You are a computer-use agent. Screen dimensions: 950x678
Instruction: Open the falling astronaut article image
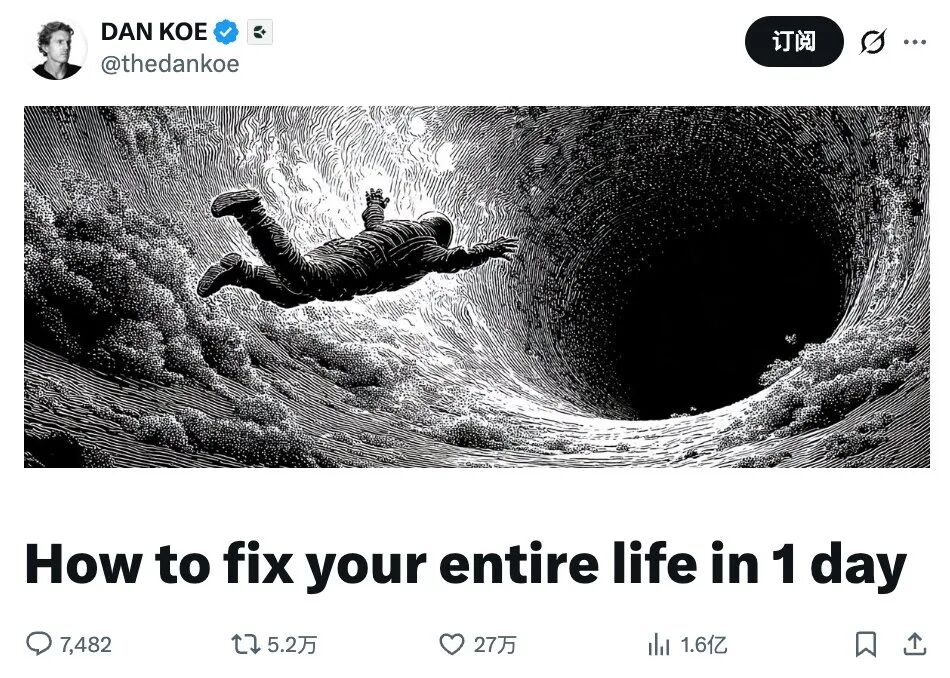coord(476,287)
